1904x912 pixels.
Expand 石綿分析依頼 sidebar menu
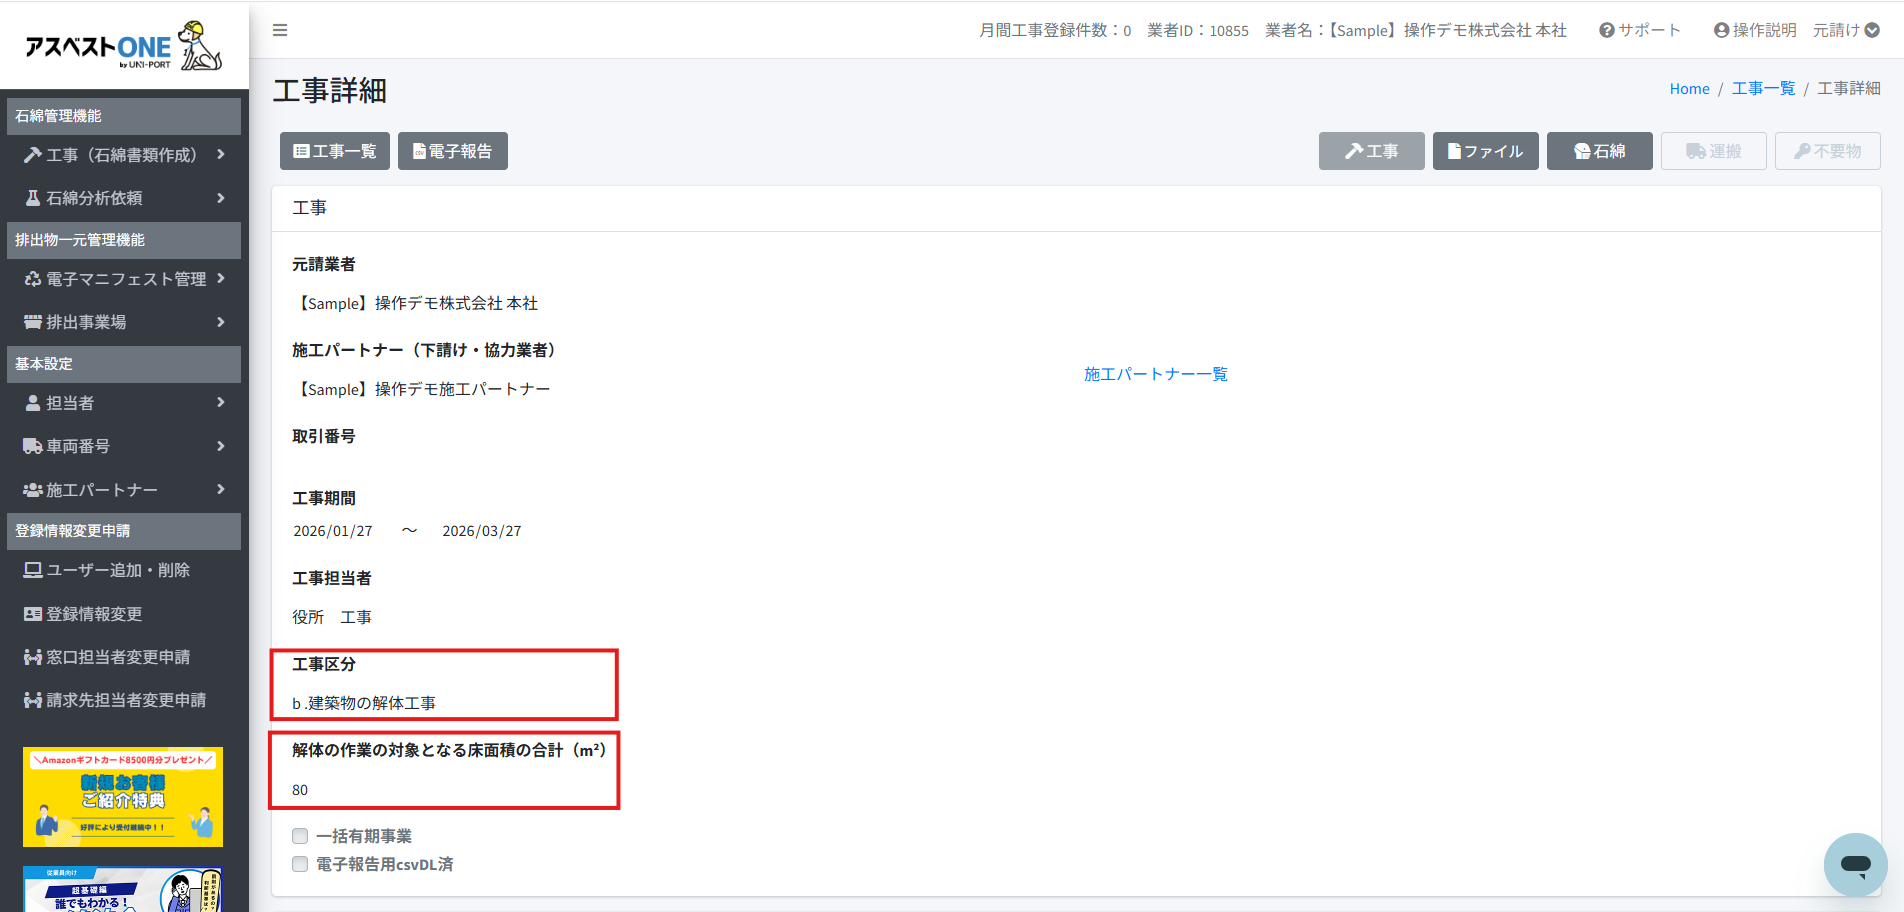pyautogui.click(x=123, y=198)
